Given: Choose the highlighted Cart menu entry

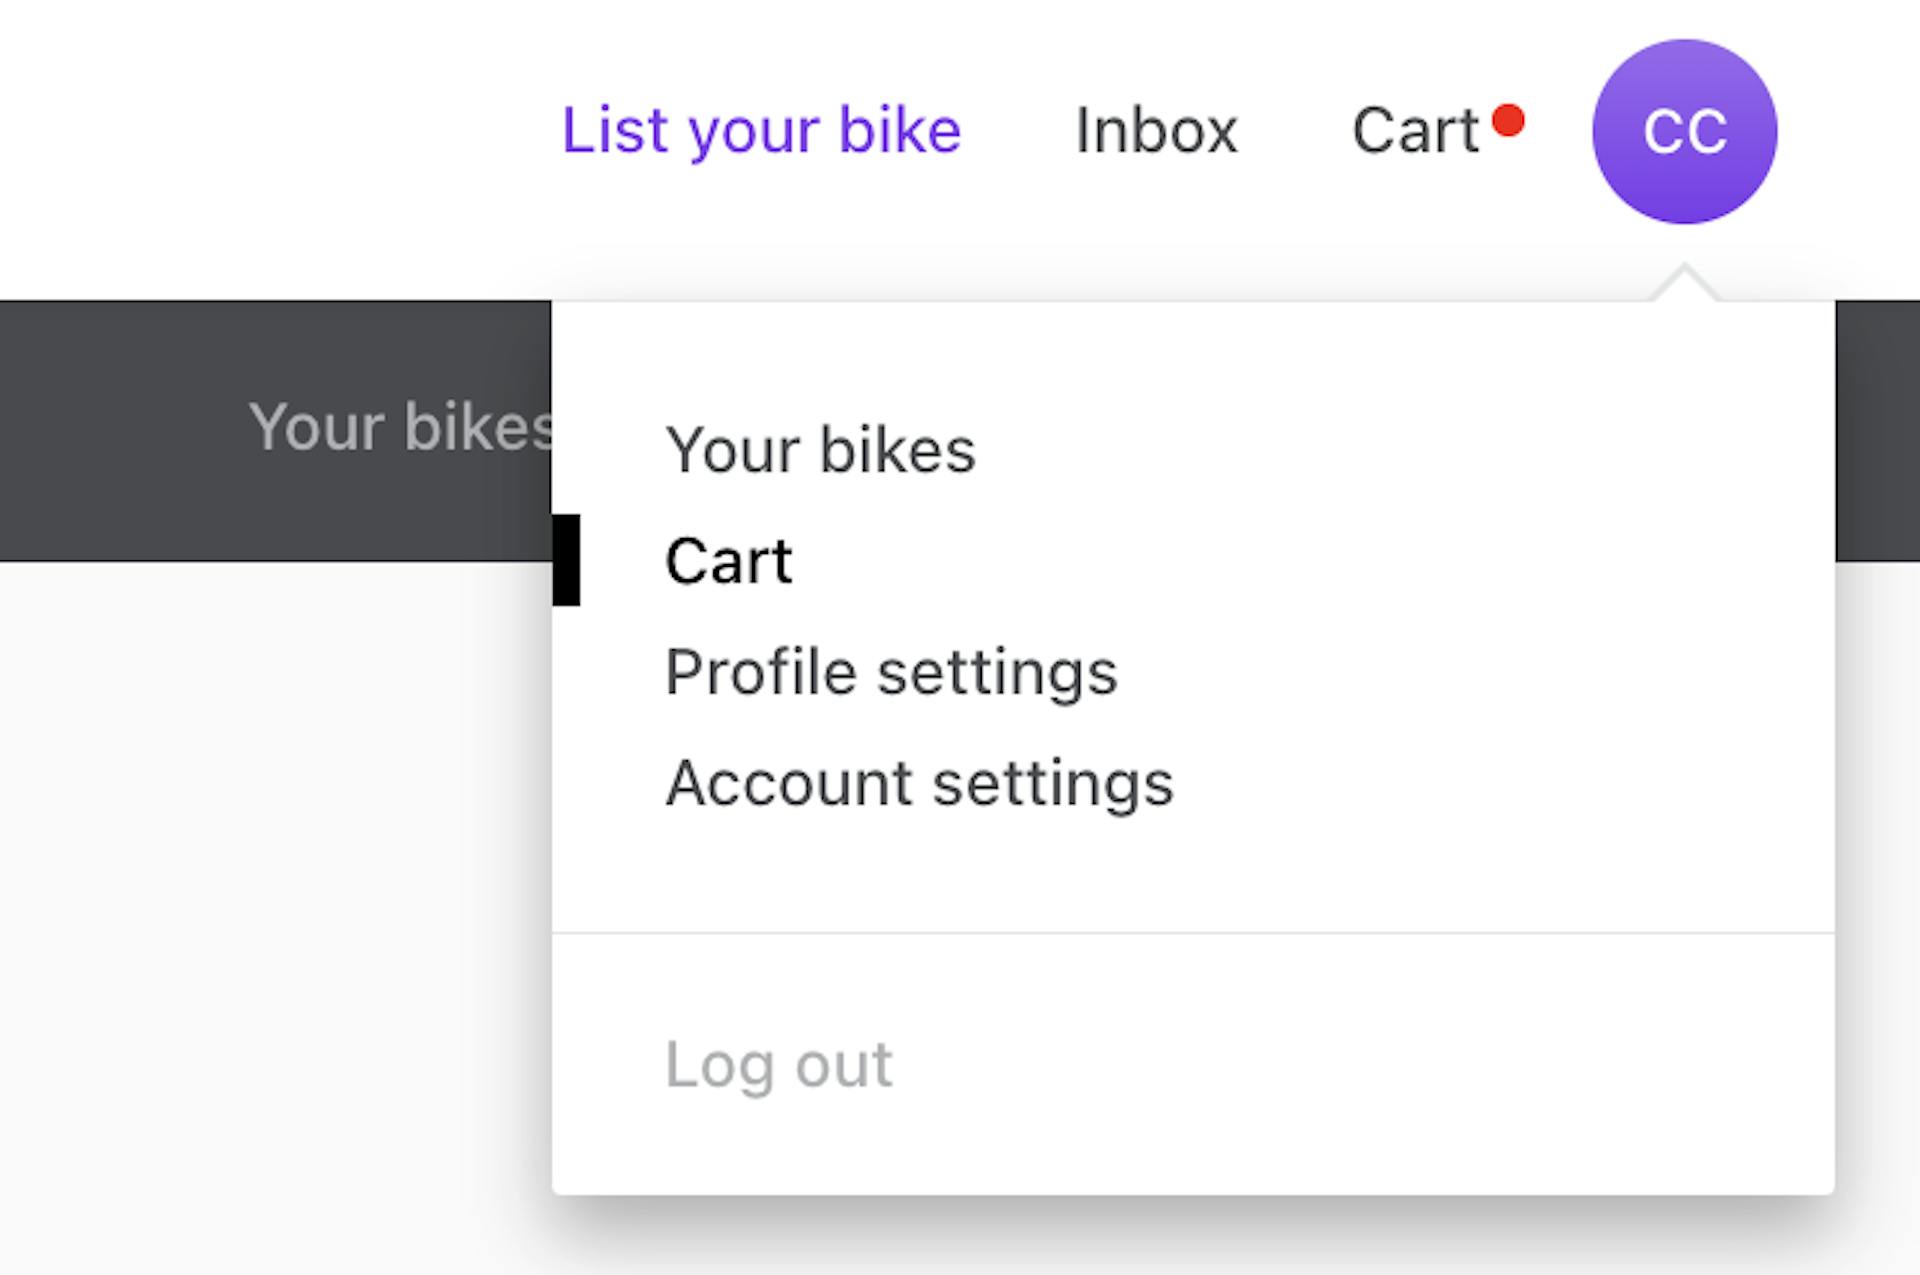Looking at the screenshot, I should 729,561.
